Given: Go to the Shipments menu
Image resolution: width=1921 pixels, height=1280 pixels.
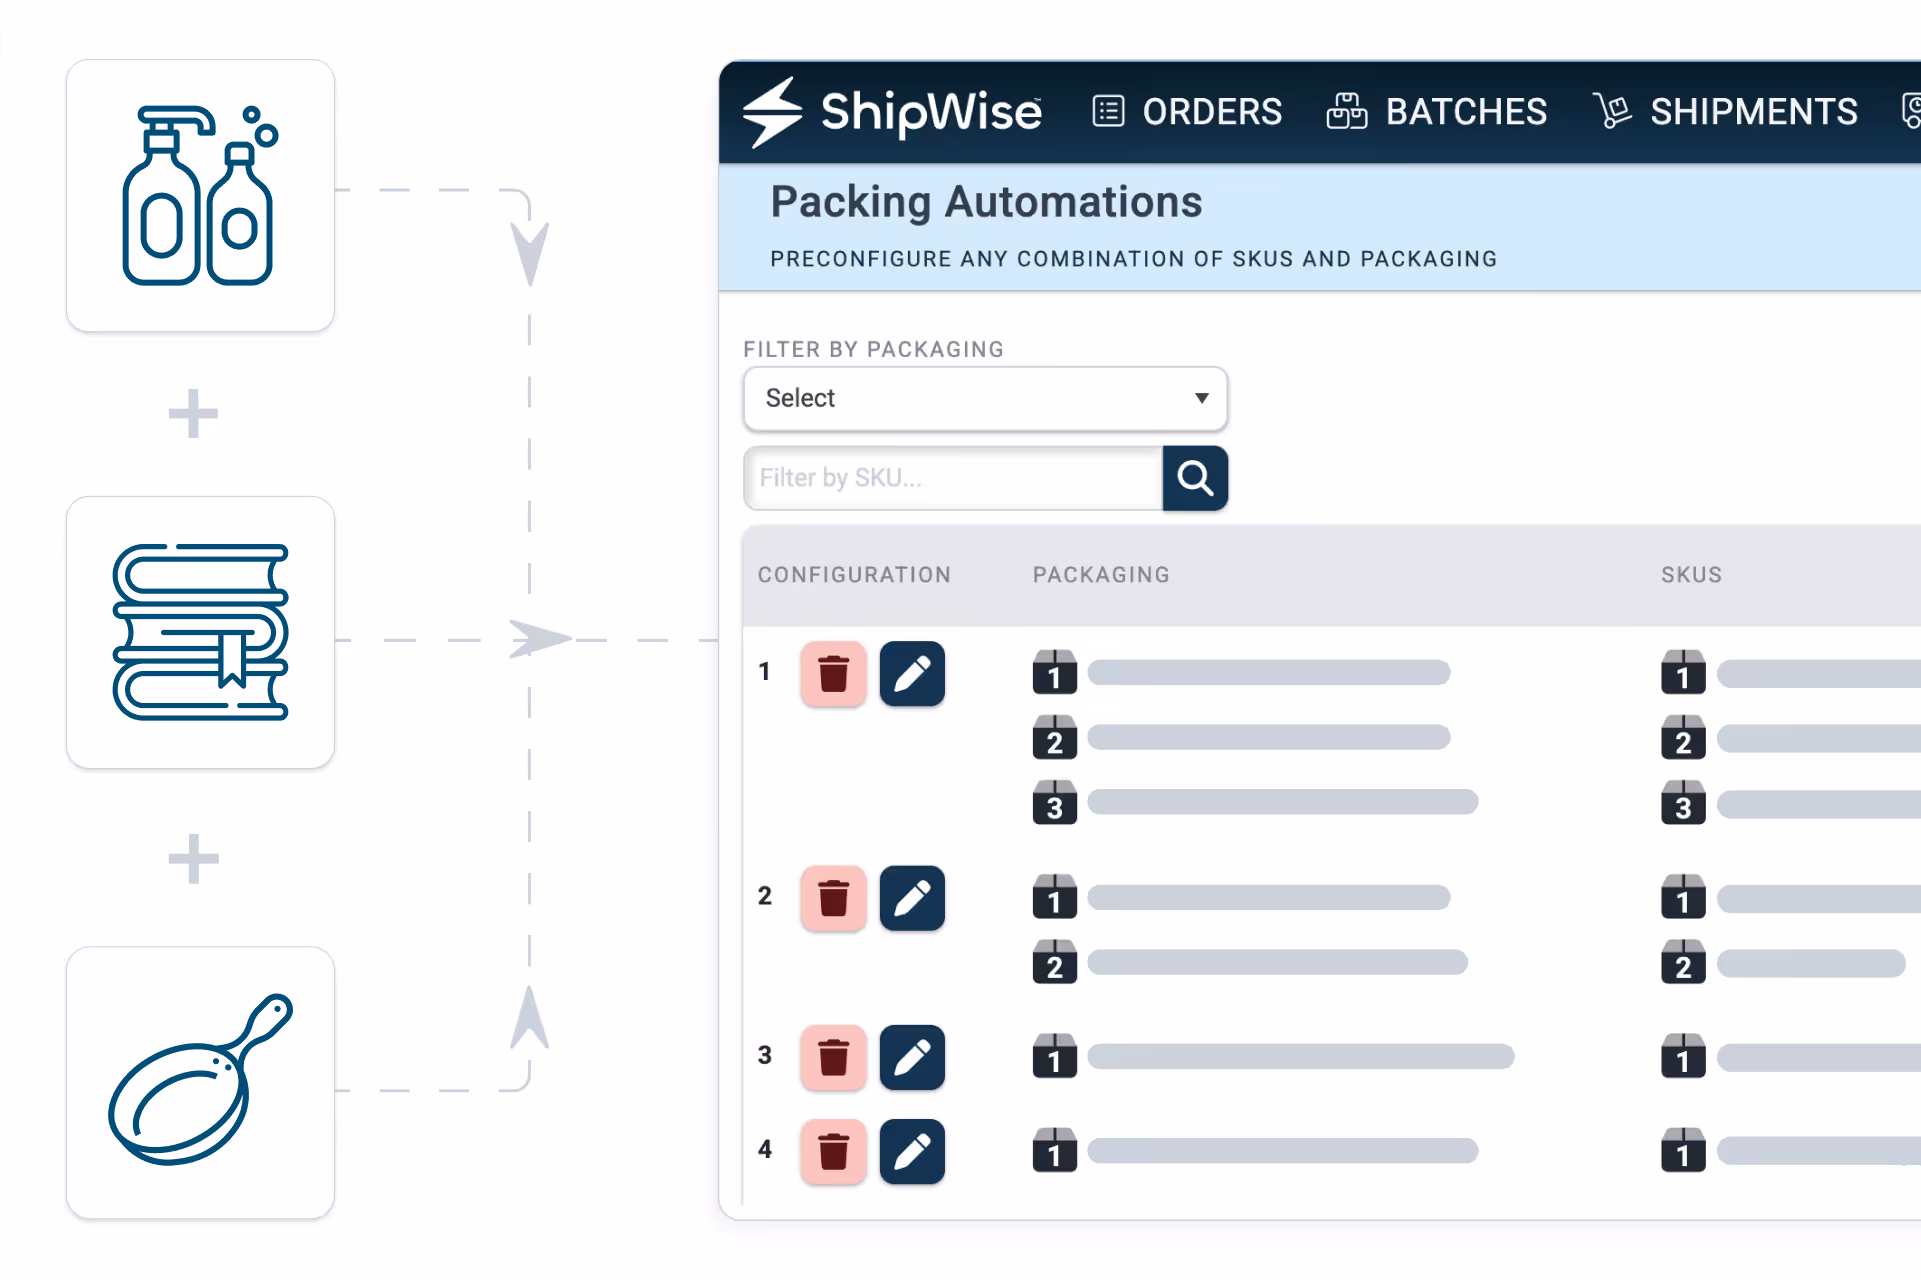Looking at the screenshot, I should (1726, 111).
